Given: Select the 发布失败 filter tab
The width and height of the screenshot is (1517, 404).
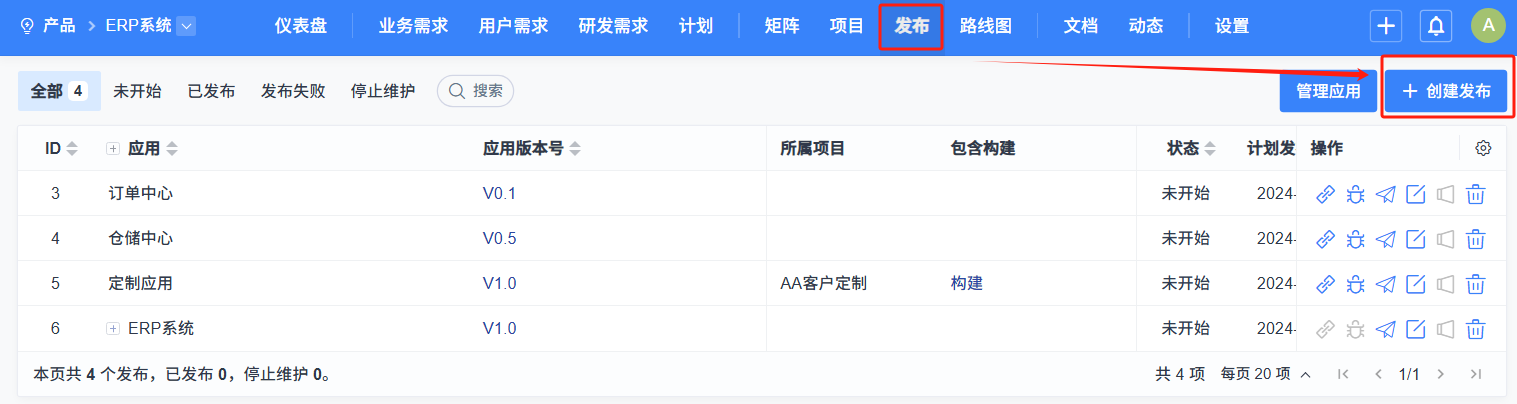Looking at the screenshot, I should (x=293, y=91).
